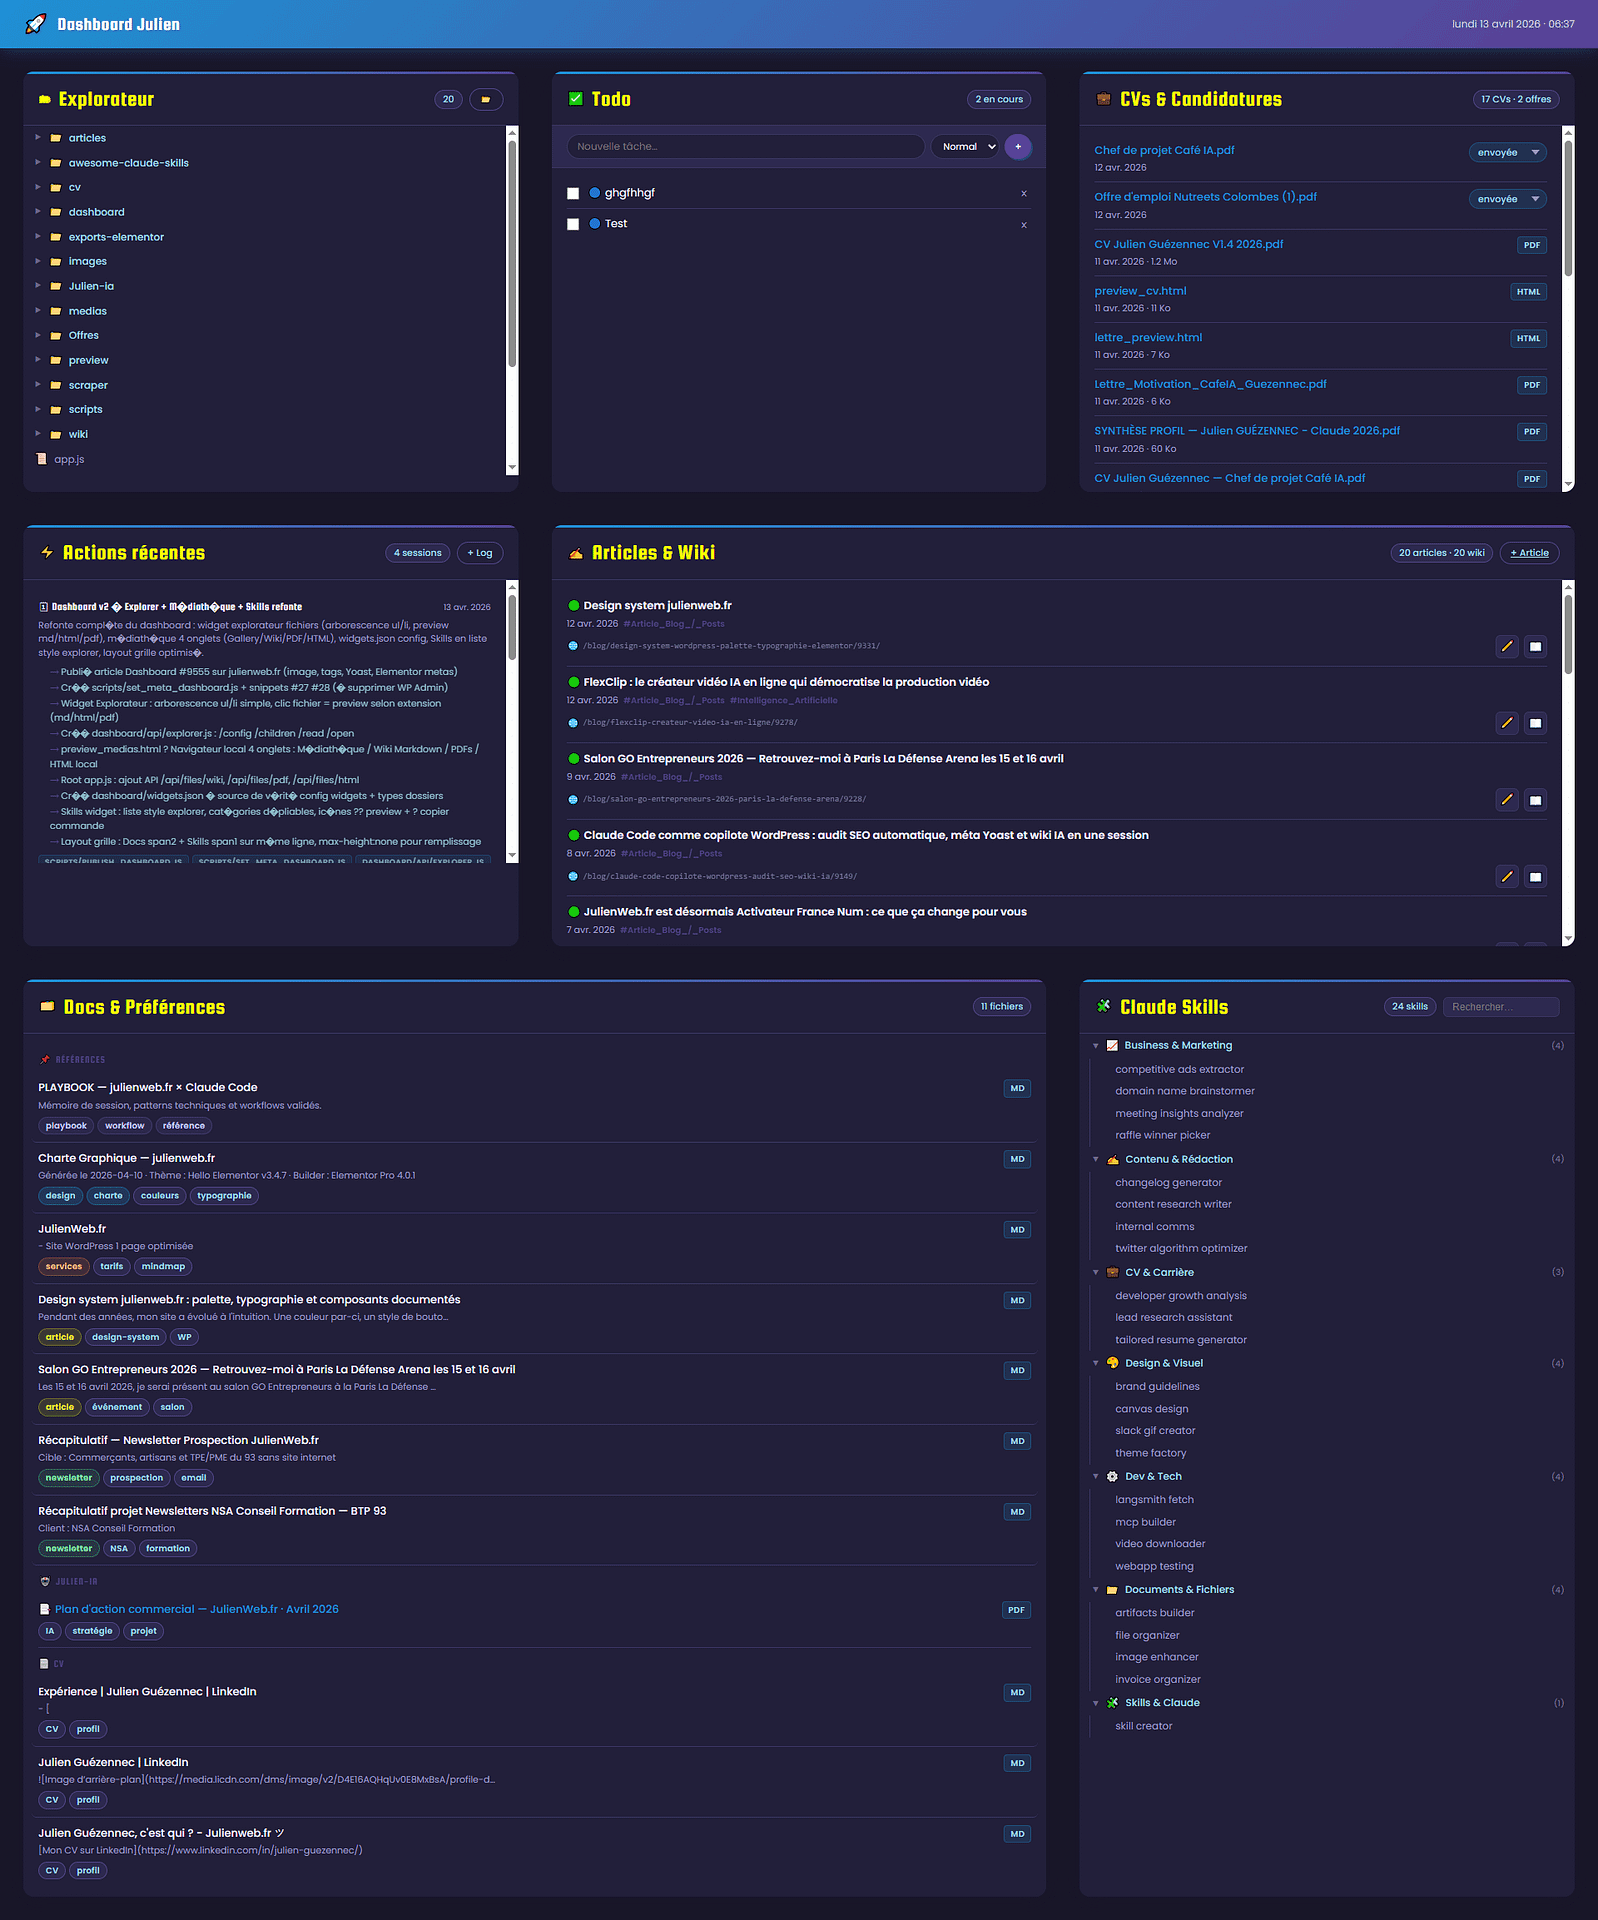Delete the Test task with its x icon
This screenshot has width=1598, height=1920.
tap(1023, 225)
